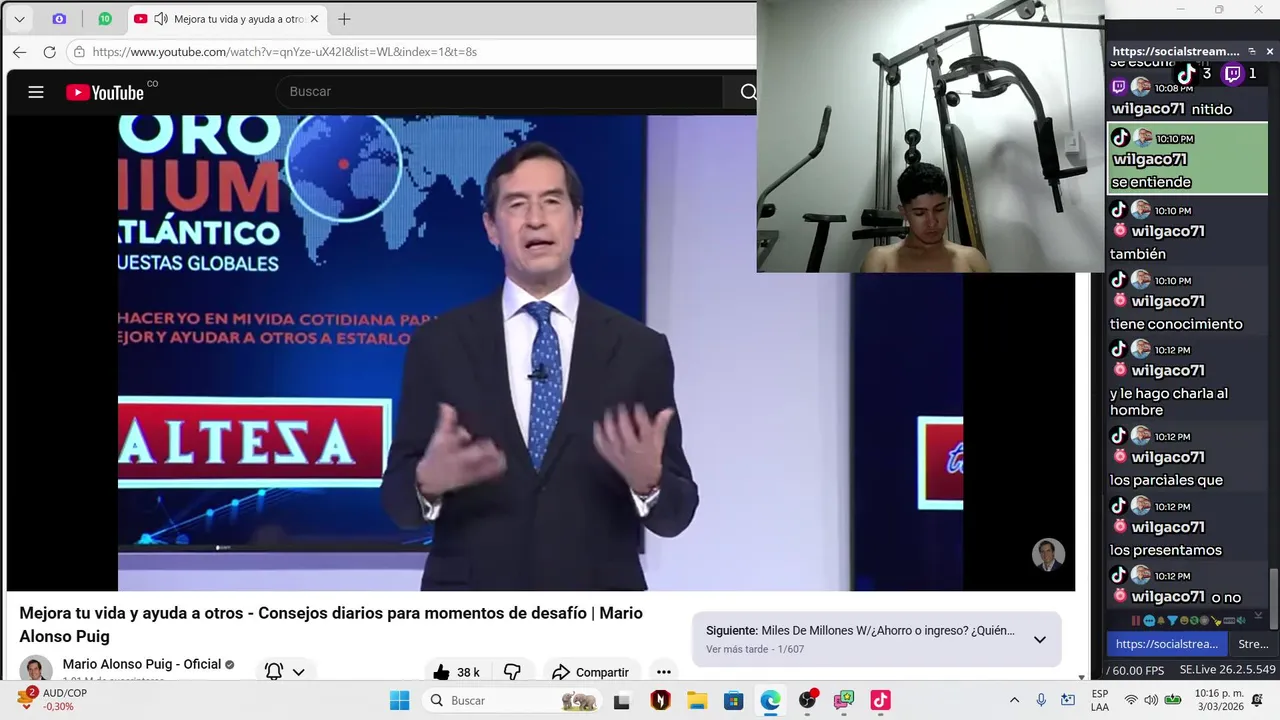The height and width of the screenshot is (720, 1280).
Task: Expand the subscription notification chevron
Action: click(298, 672)
